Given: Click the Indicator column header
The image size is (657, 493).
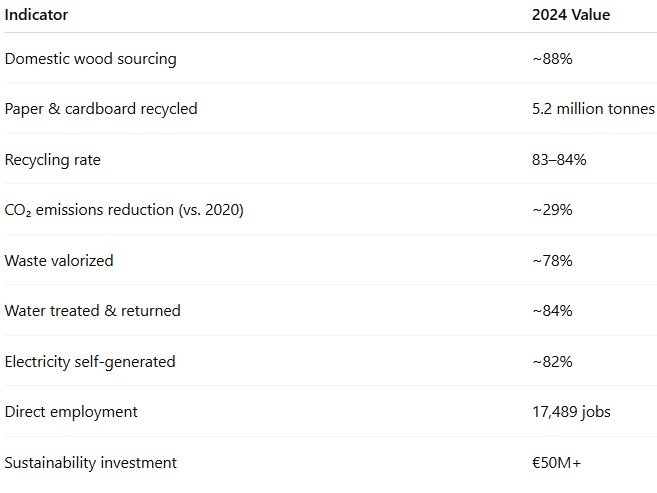Looking at the screenshot, I should click(37, 15).
